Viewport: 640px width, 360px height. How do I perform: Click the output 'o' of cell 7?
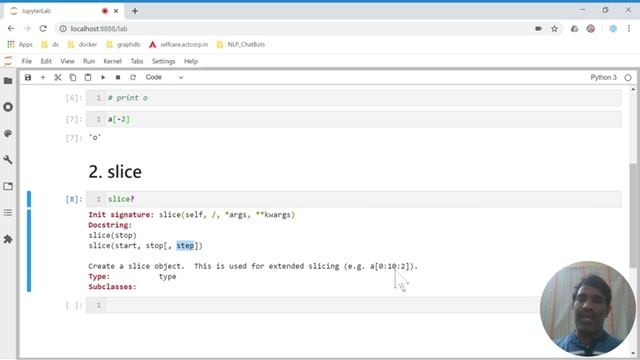coord(95,138)
